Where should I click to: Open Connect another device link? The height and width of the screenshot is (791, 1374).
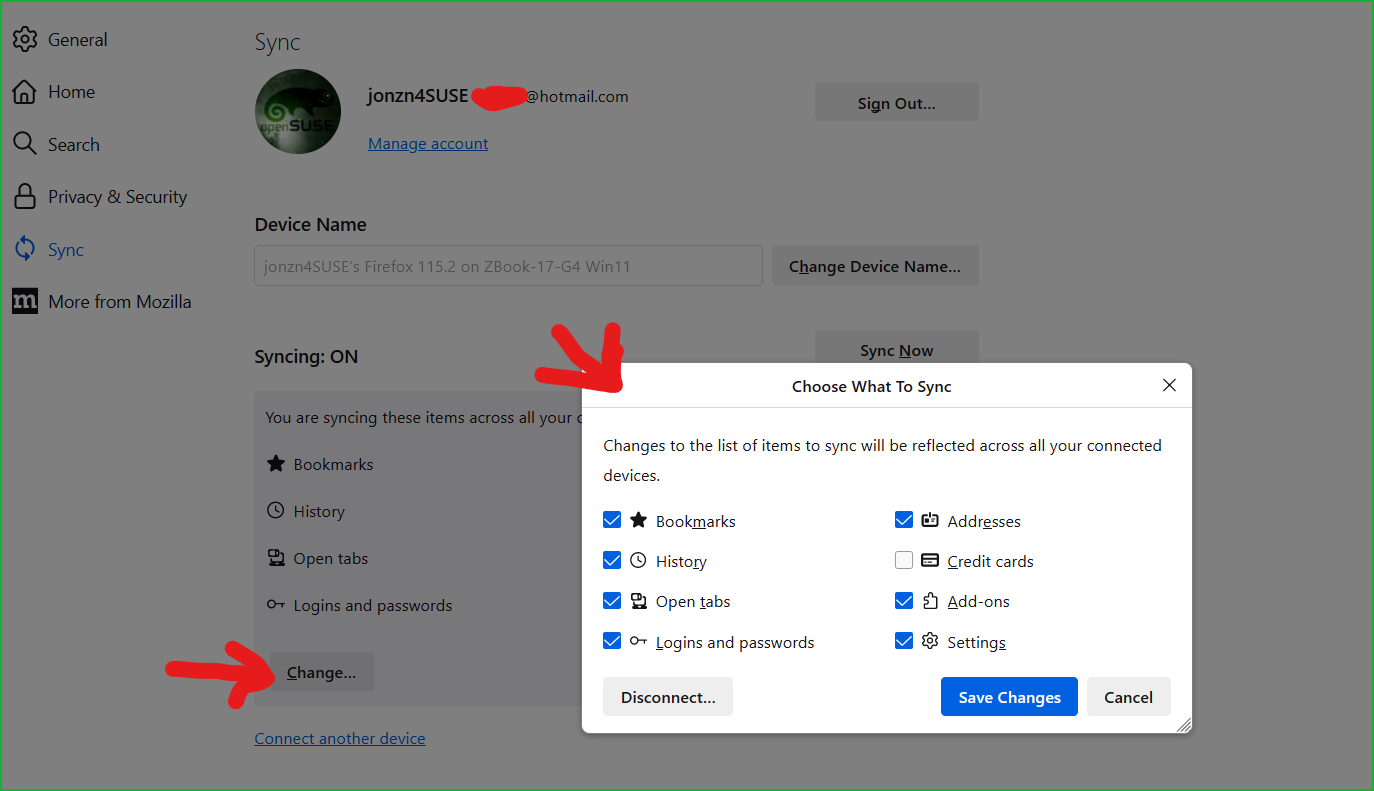coord(340,738)
